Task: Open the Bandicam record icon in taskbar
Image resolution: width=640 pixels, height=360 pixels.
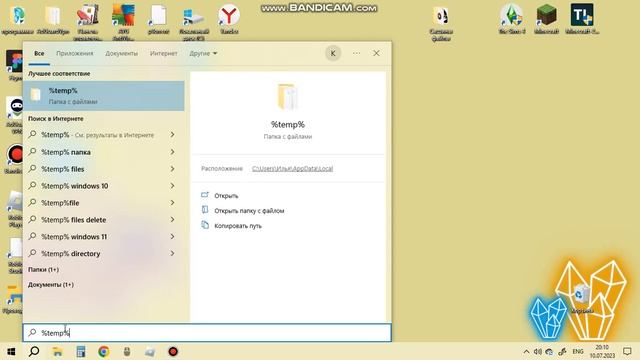Action: click(x=173, y=351)
